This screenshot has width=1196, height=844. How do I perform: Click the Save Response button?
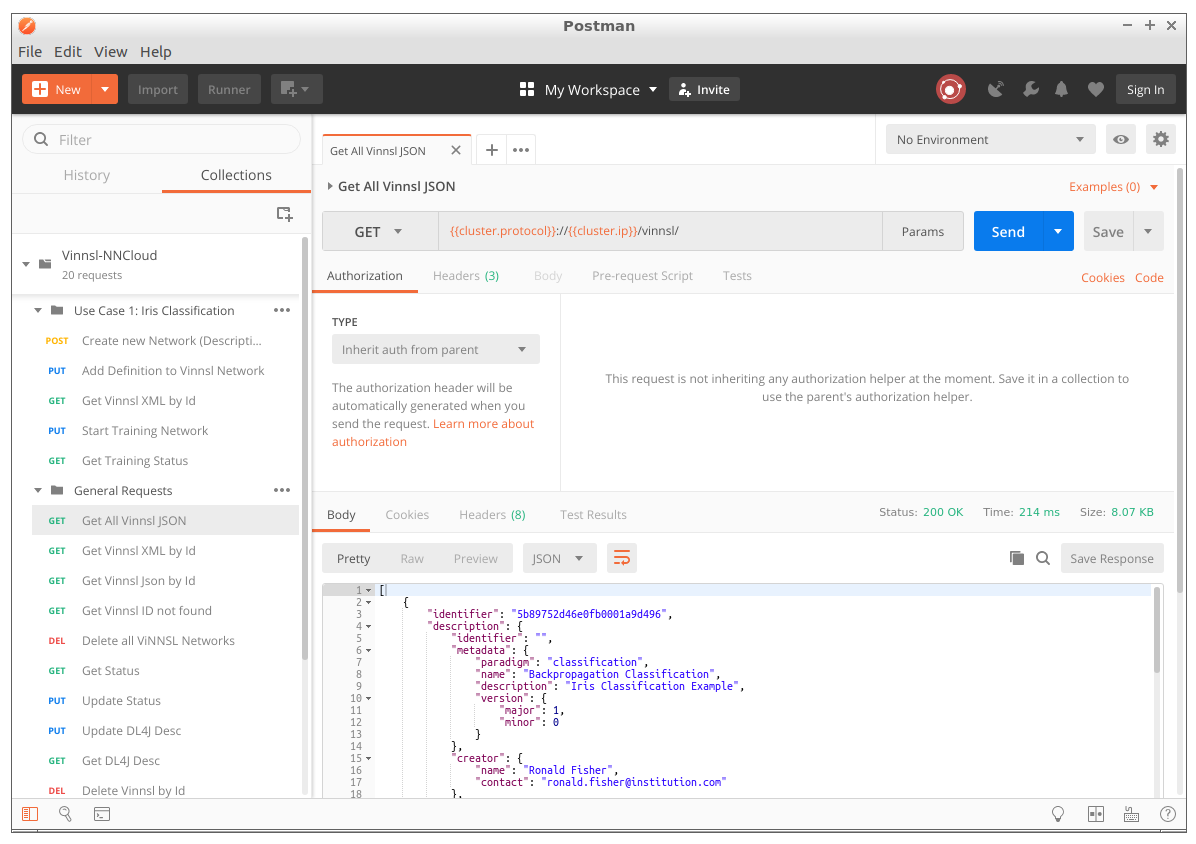1111,558
